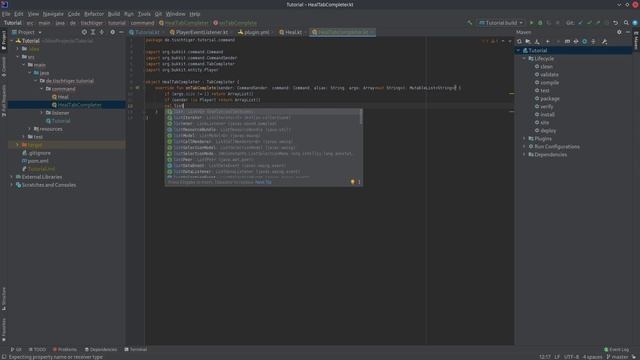Click Maven download sources icon
The width and height of the screenshot is (640, 360).
point(537,42)
